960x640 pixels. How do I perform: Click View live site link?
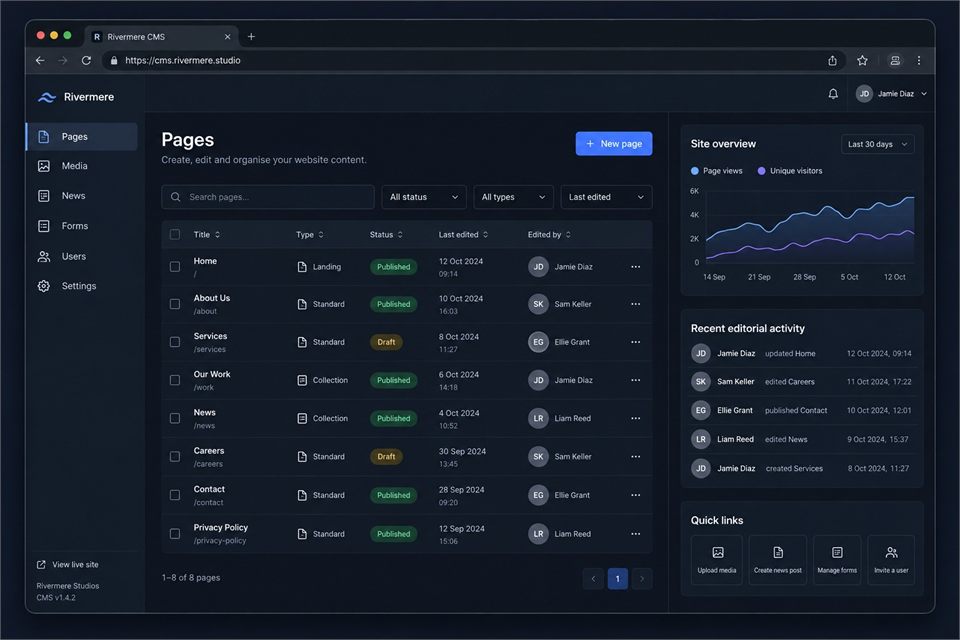click(x=67, y=565)
